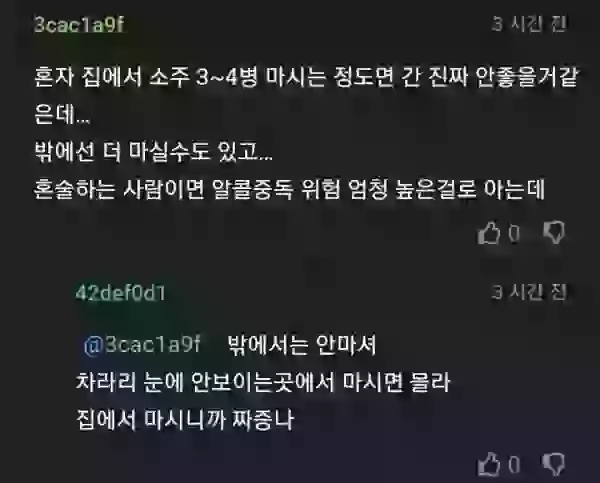Viewport: 600px width, 483px height.
Task: Click the like count on 3cac1a9f's comment
Action: 514,233
